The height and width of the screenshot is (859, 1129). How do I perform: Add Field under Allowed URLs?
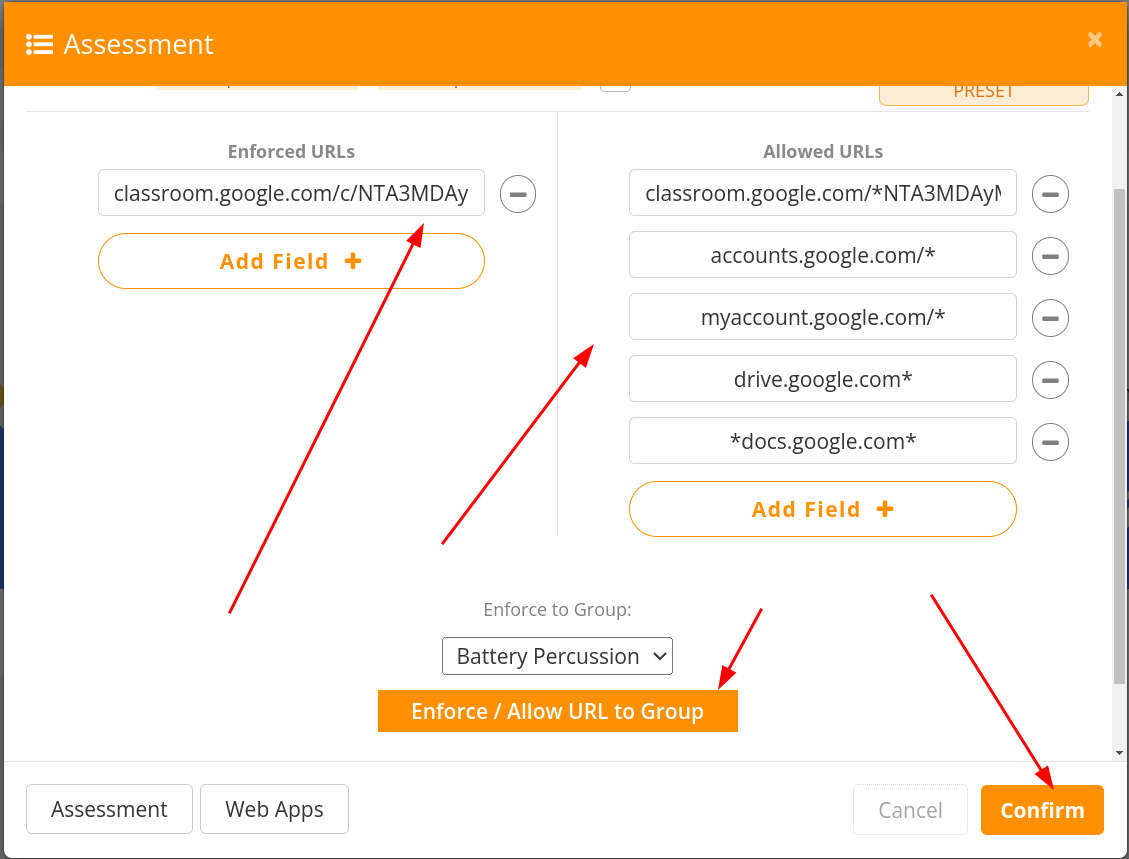(822, 509)
